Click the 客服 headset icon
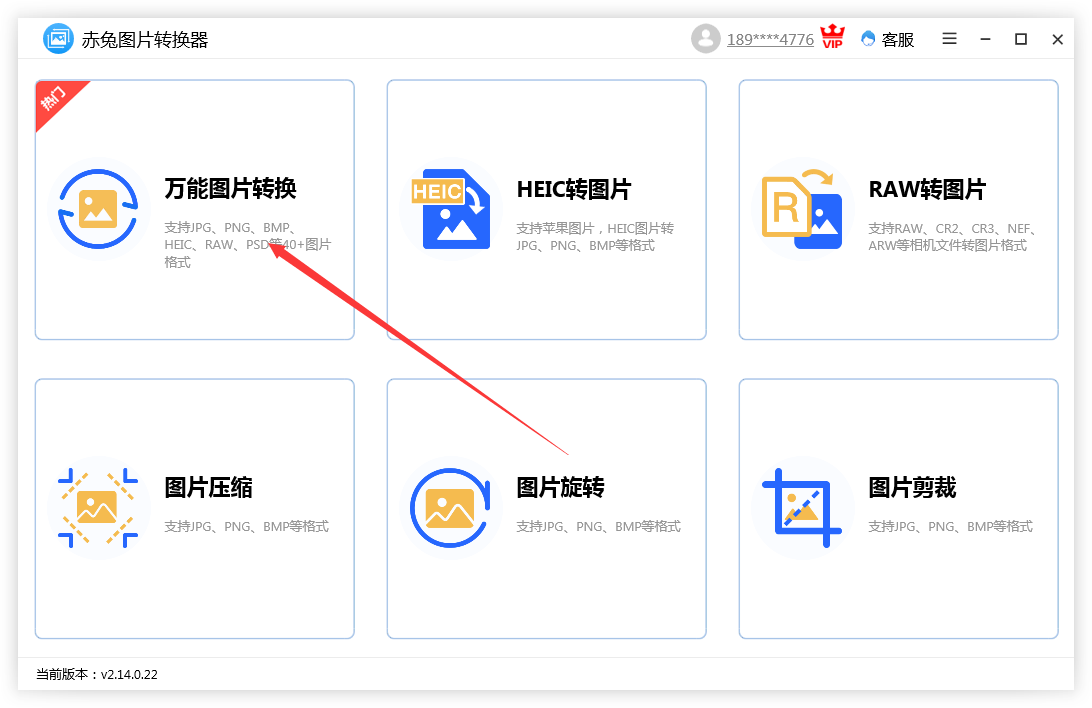 tap(868, 39)
